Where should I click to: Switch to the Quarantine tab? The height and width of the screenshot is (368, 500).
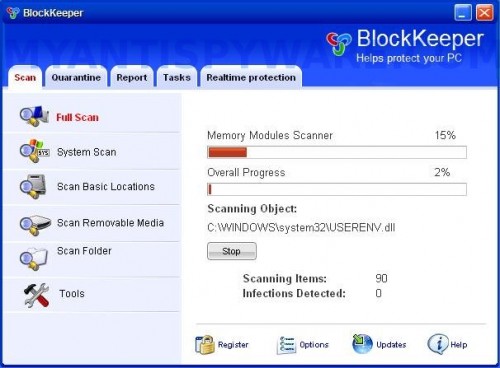click(x=76, y=77)
